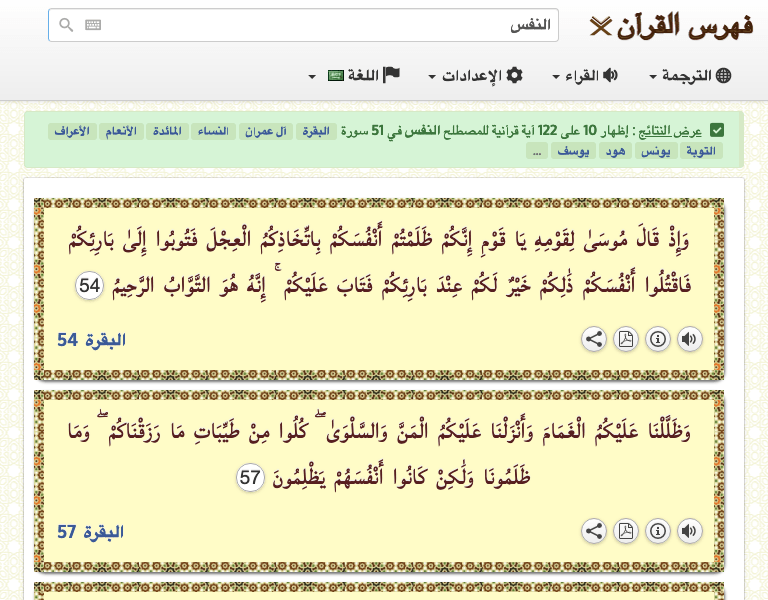Filter results by surah يوسف
This screenshot has height=600, width=768.
(572, 151)
